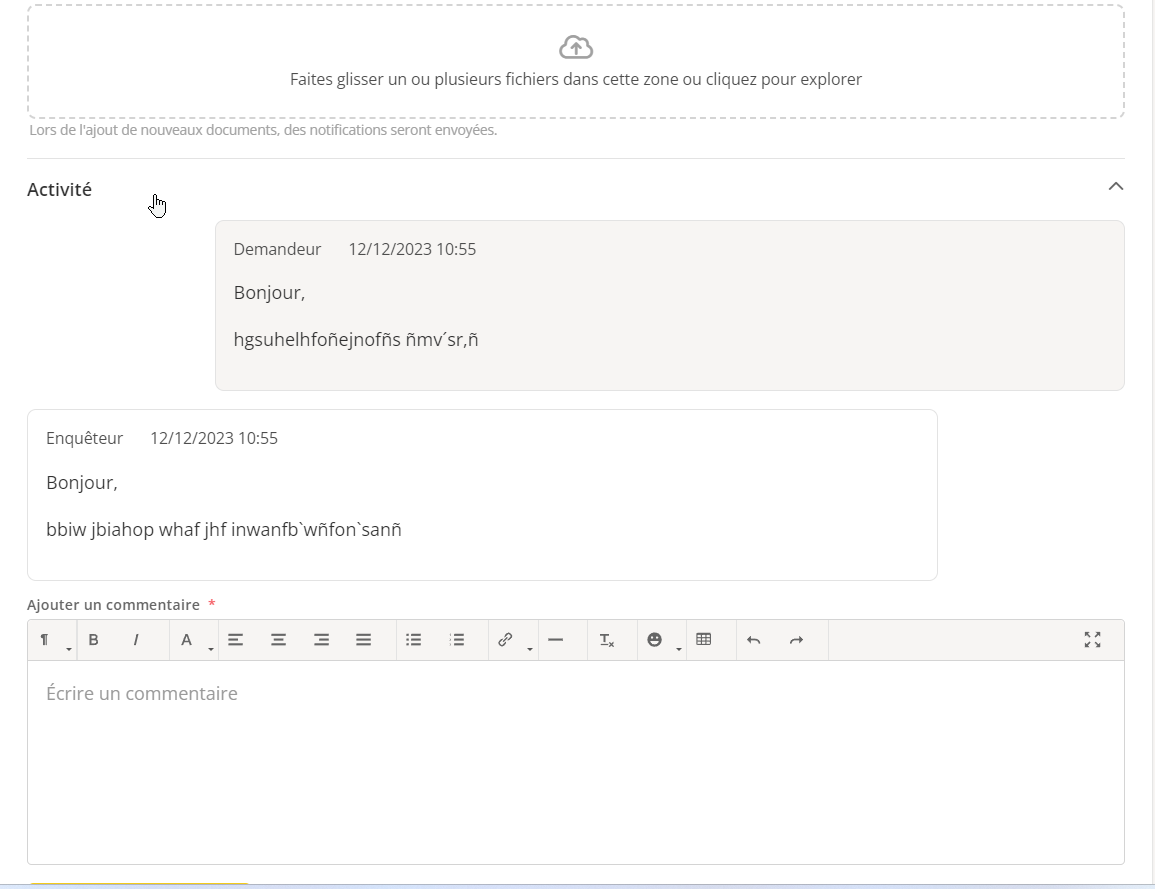Image resolution: width=1155 pixels, height=889 pixels.
Task: Click the 'Ajouter un commentaire' label
Action: pyautogui.click(x=113, y=605)
